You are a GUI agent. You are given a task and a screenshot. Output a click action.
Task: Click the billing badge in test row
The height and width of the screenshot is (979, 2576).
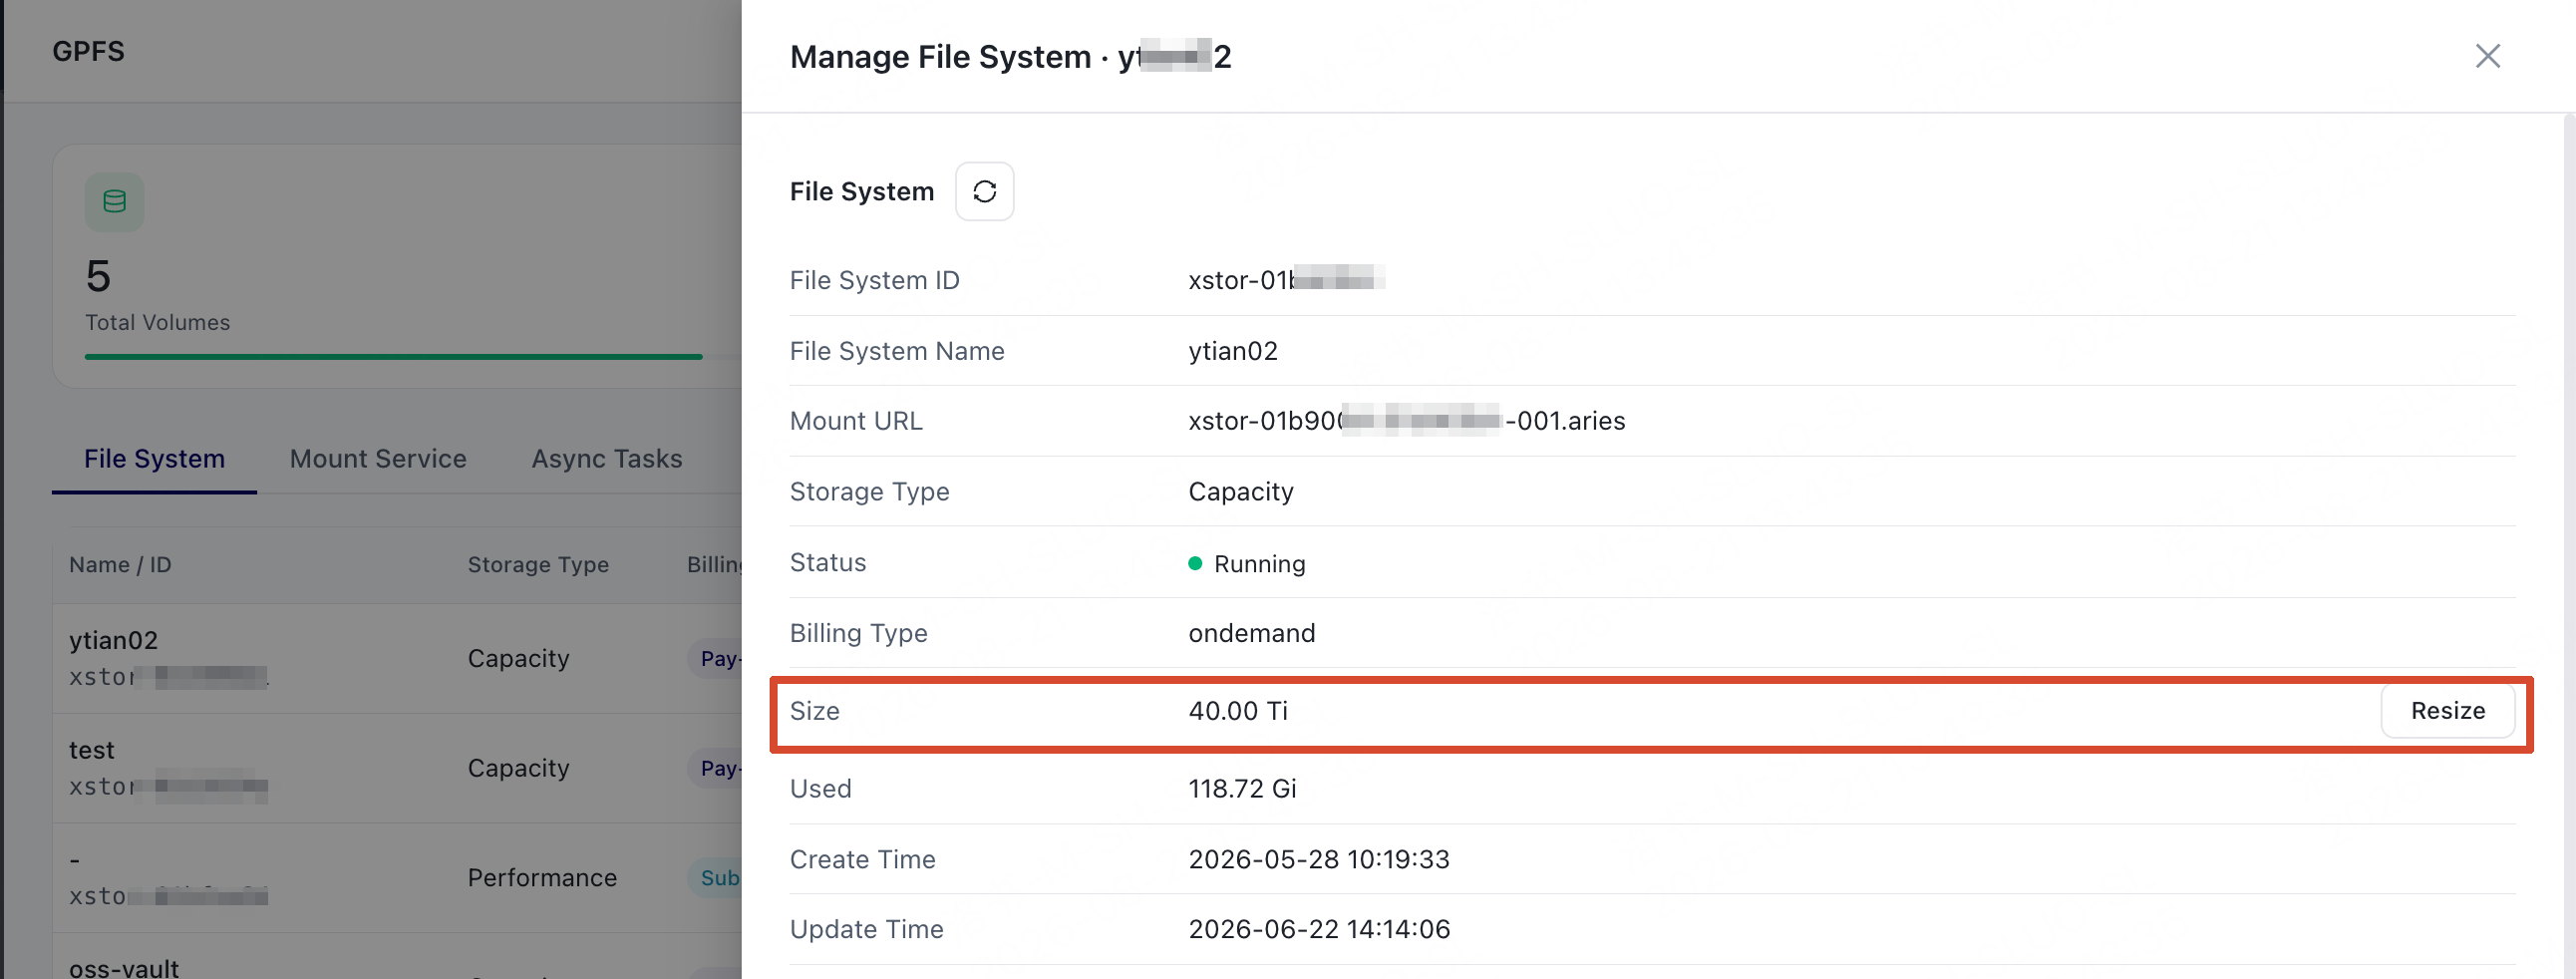(x=715, y=769)
